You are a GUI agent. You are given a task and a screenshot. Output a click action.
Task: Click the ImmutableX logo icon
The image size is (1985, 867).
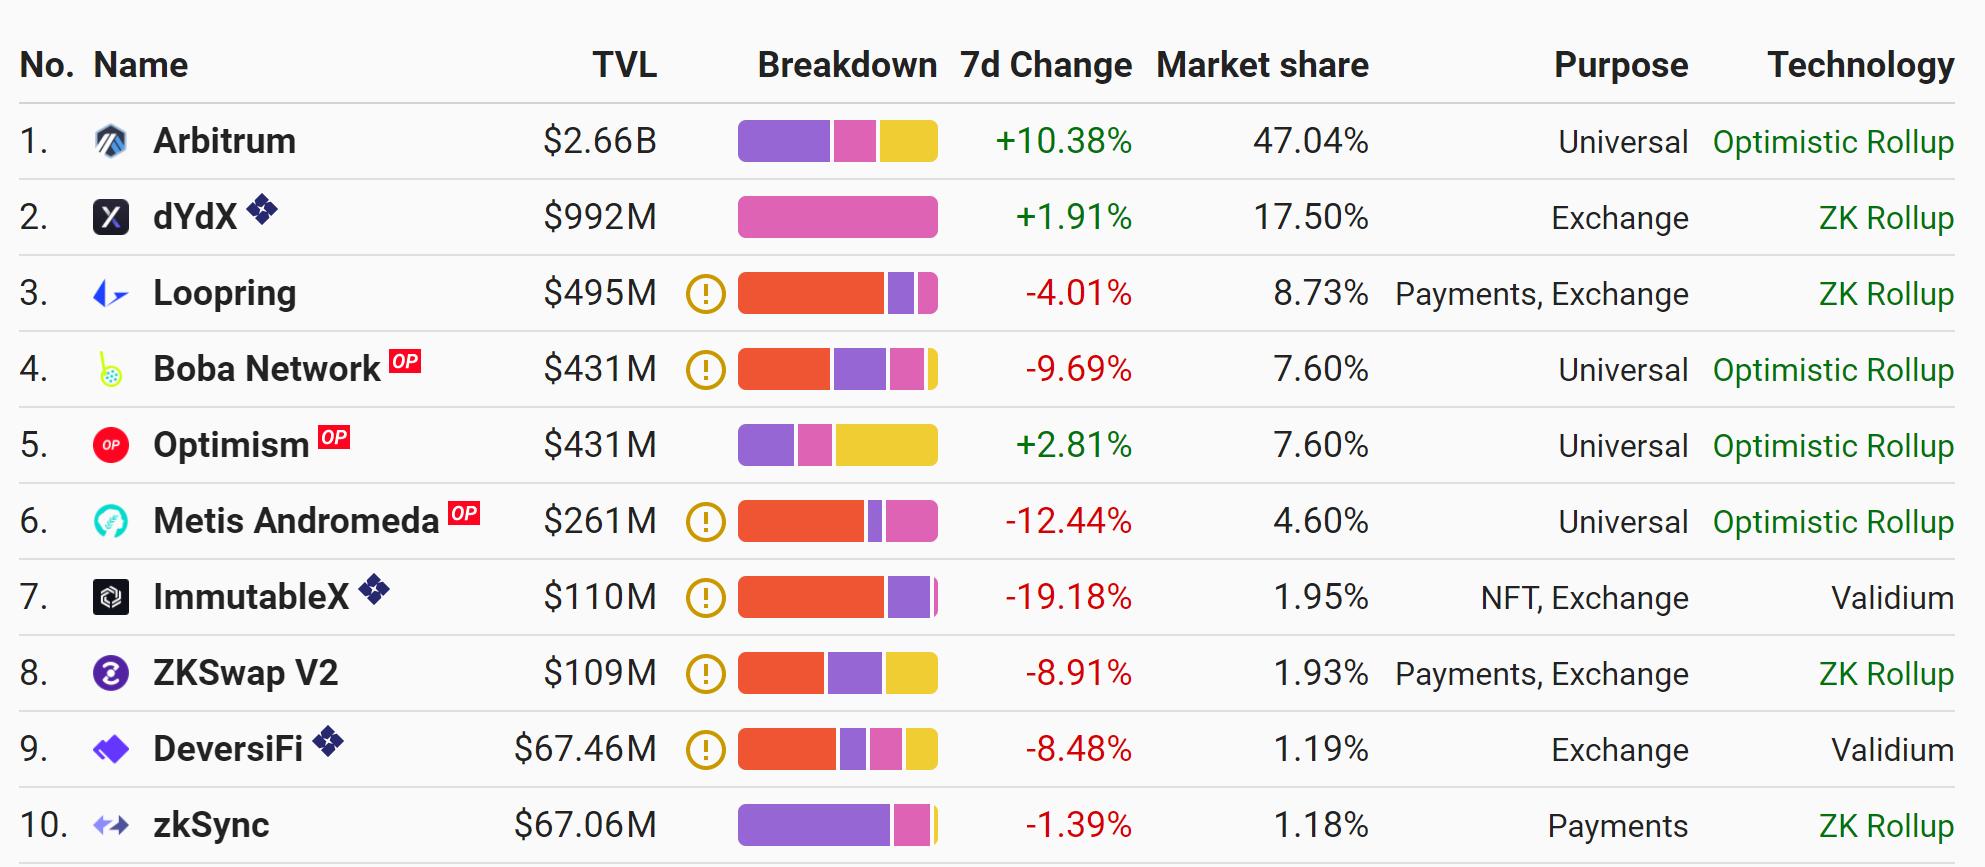tap(111, 597)
